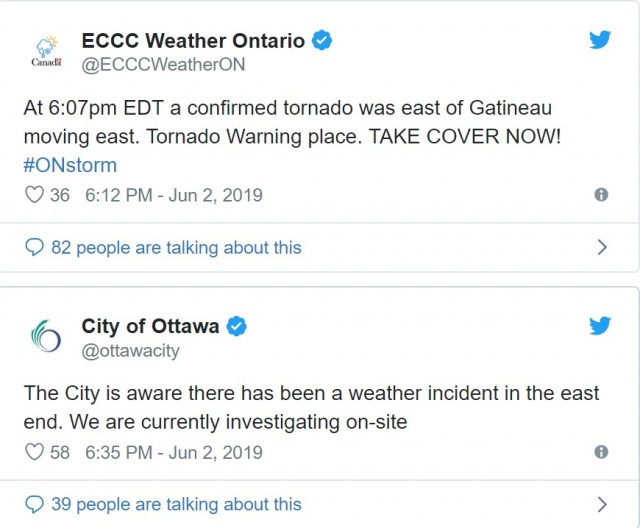Open info icon on ECCC tornado tweet

click(601, 195)
